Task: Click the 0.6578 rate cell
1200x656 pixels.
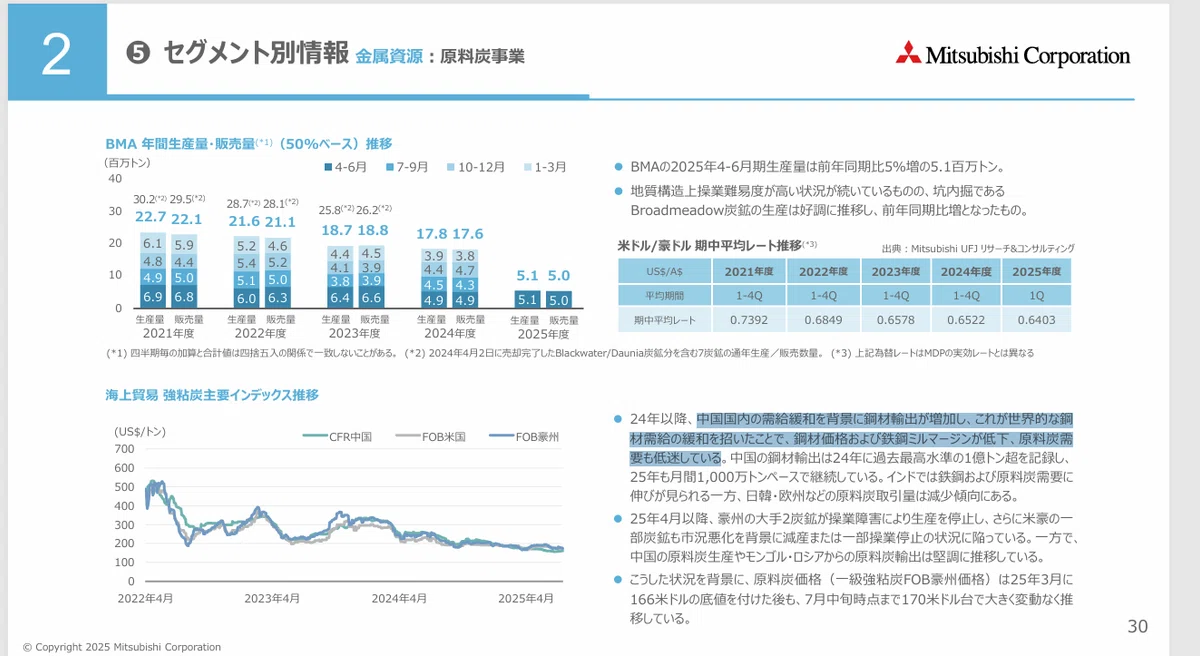Action: pyautogui.click(x=895, y=320)
